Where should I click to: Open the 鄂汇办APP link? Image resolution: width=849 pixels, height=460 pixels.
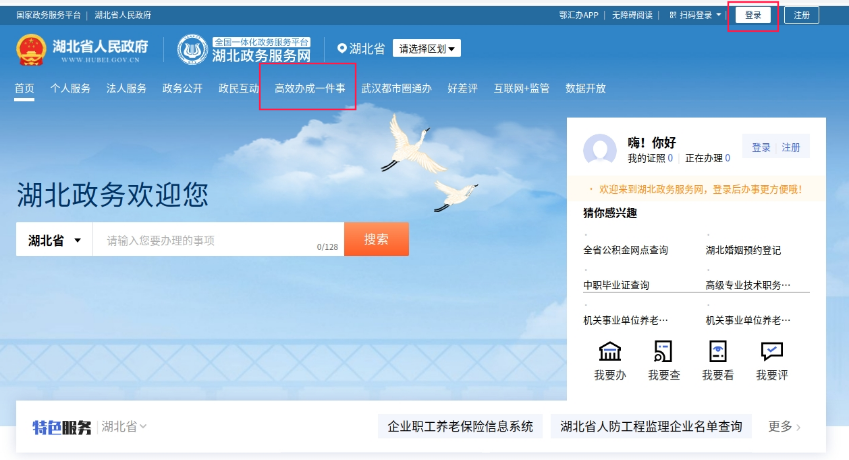[579, 15]
